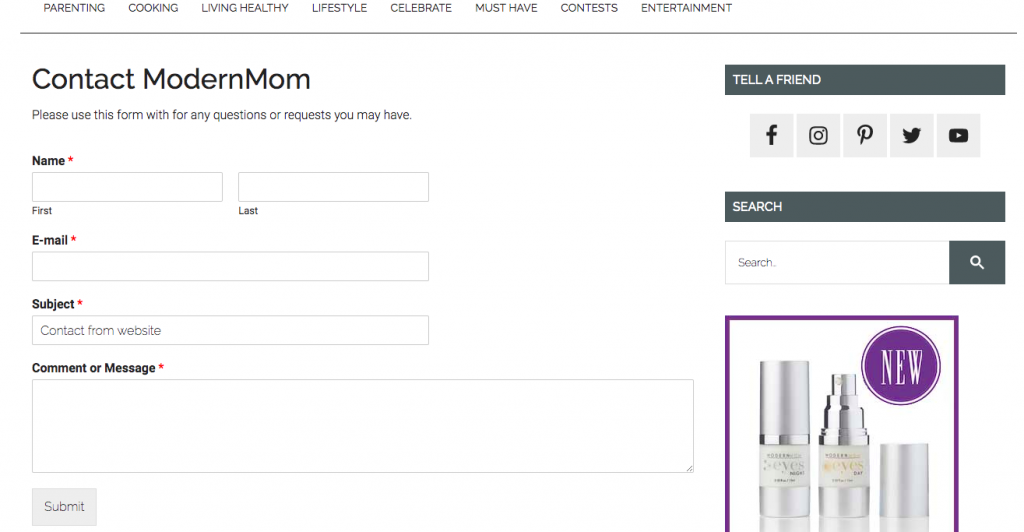Focus the First name field
Image resolution: width=1024 pixels, height=532 pixels.
point(127,187)
